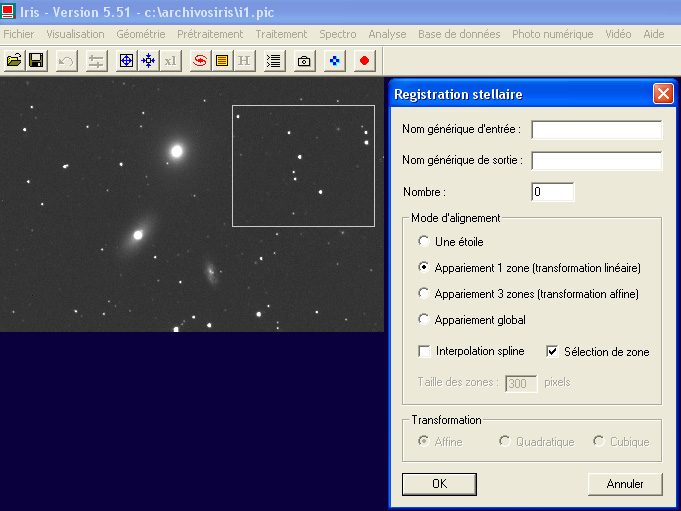The height and width of the screenshot is (511, 681).
Task: Click the blue four-dot cross icon
Action: tap(334, 61)
